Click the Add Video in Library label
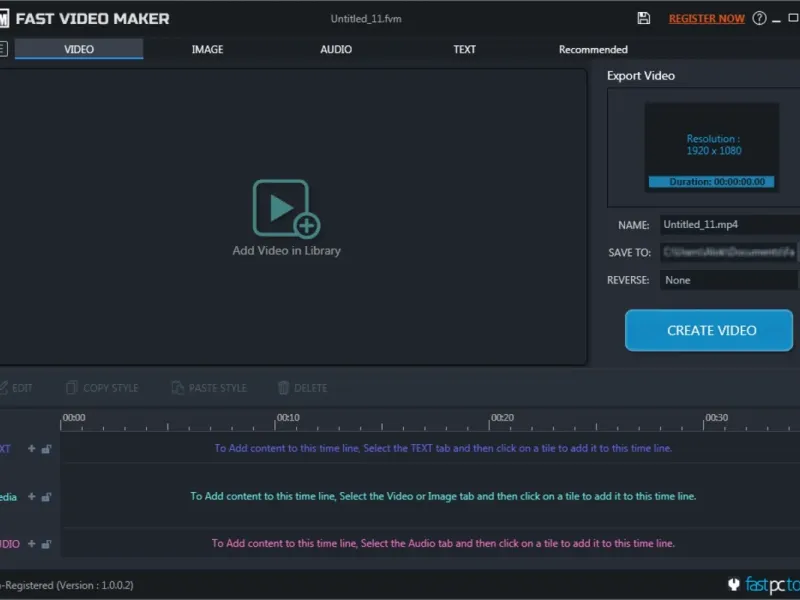The width and height of the screenshot is (800, 600). [286, 251]
